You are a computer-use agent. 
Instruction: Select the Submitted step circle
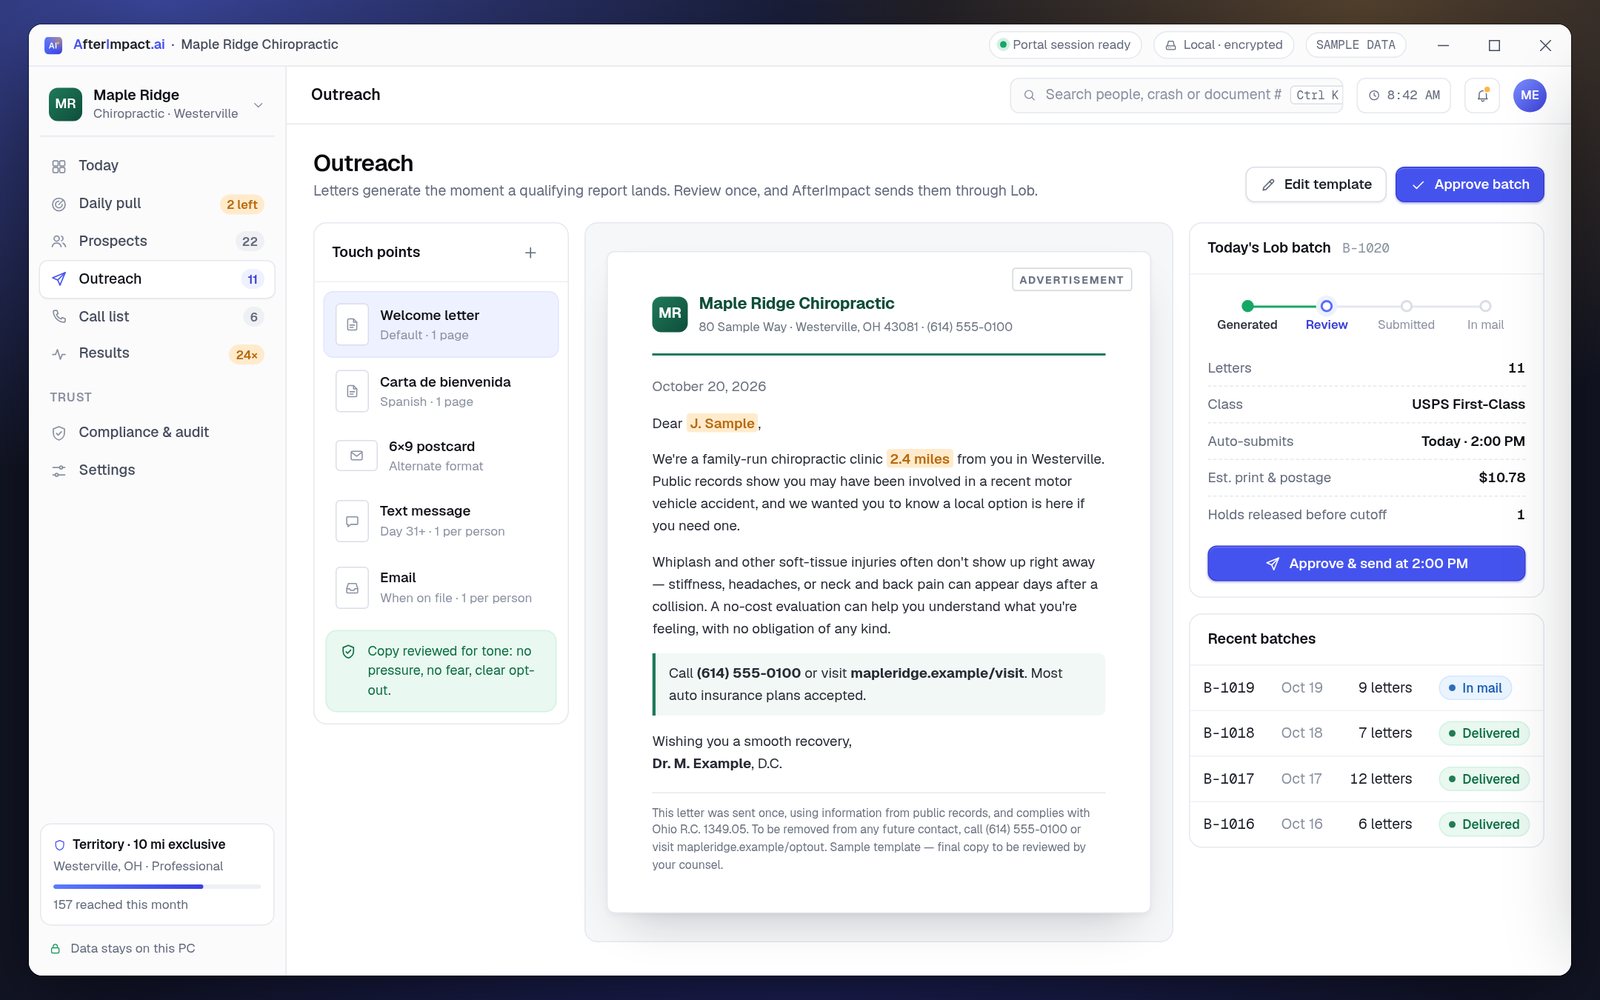click(x=1406, y=307)
